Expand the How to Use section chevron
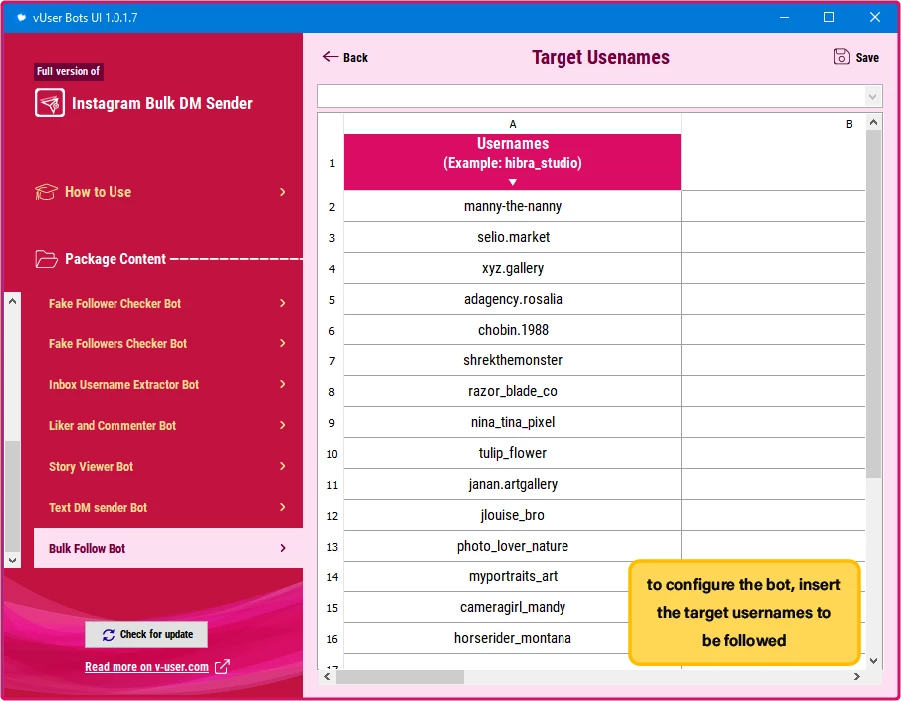The height and width of the screenshot is (701, 901). (x=283, y=192)
